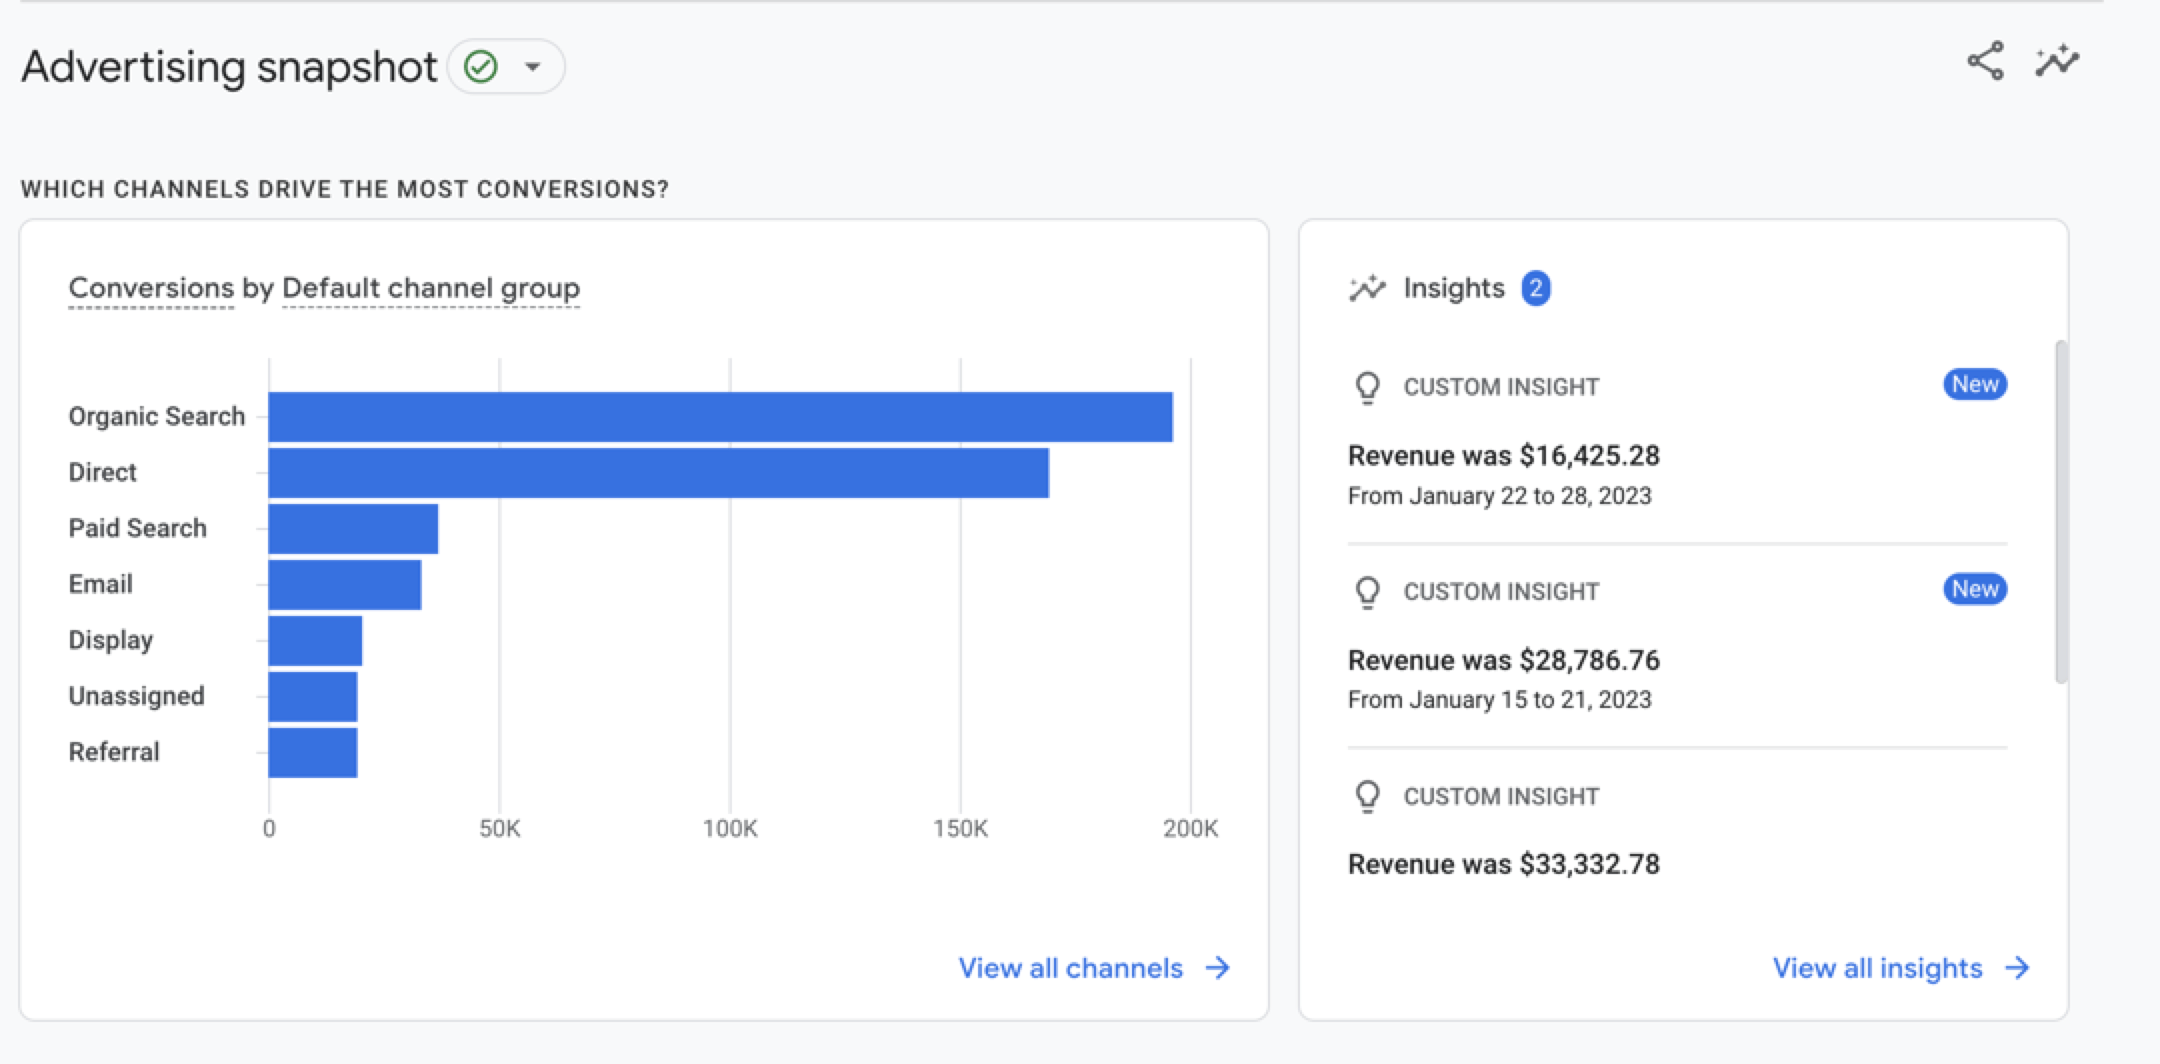
Task: Click the lightbulb icon beside $28,786.76 insight
Action: pyautogui.click(x=1367, y=592)
